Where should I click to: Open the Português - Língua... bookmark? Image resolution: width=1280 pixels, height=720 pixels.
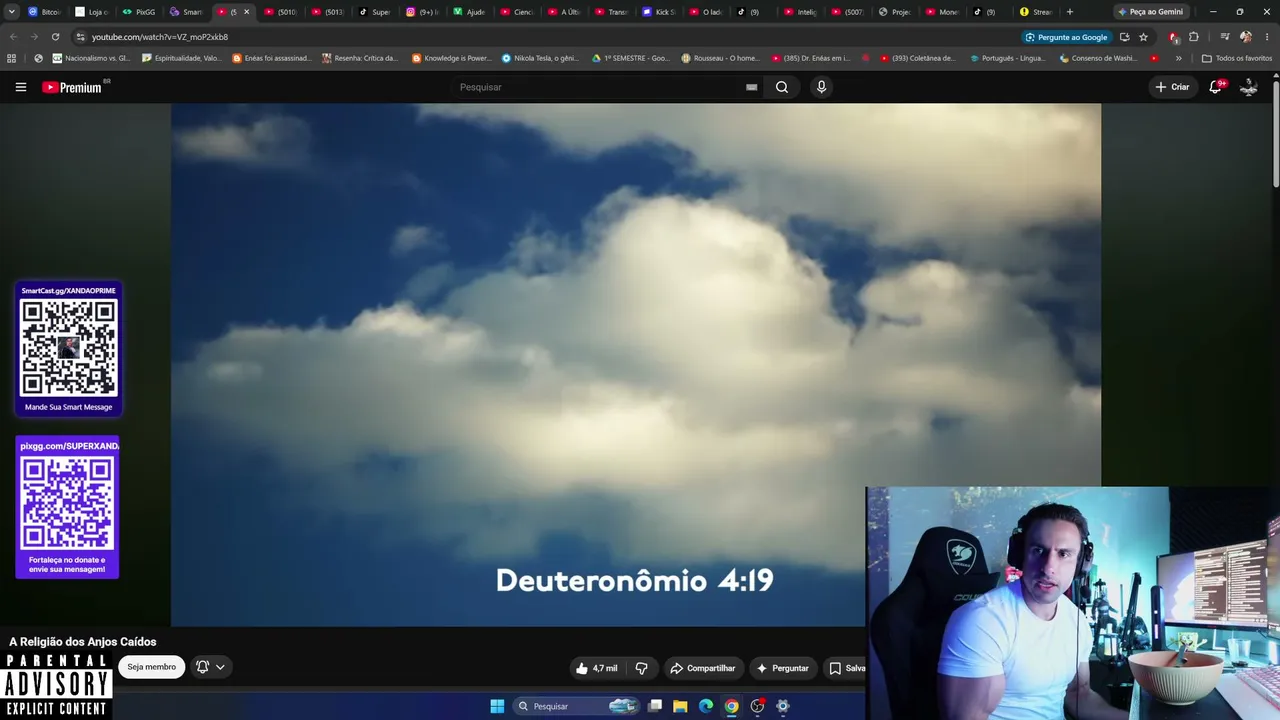point(1008,58)
